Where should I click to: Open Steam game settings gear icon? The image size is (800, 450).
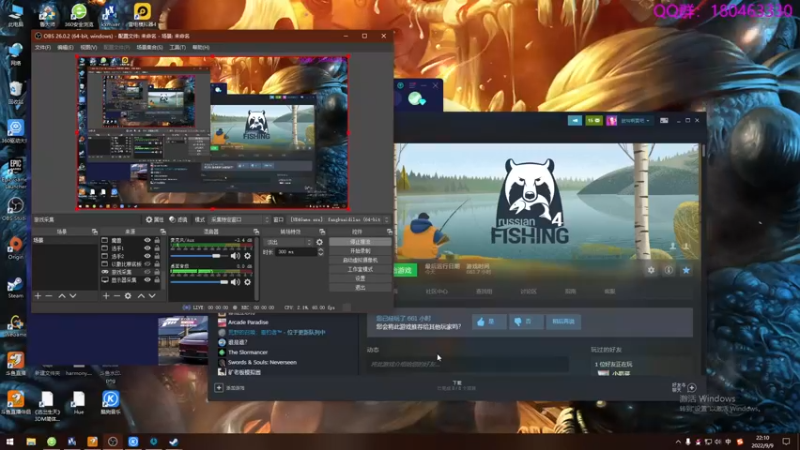click(651, 270)
